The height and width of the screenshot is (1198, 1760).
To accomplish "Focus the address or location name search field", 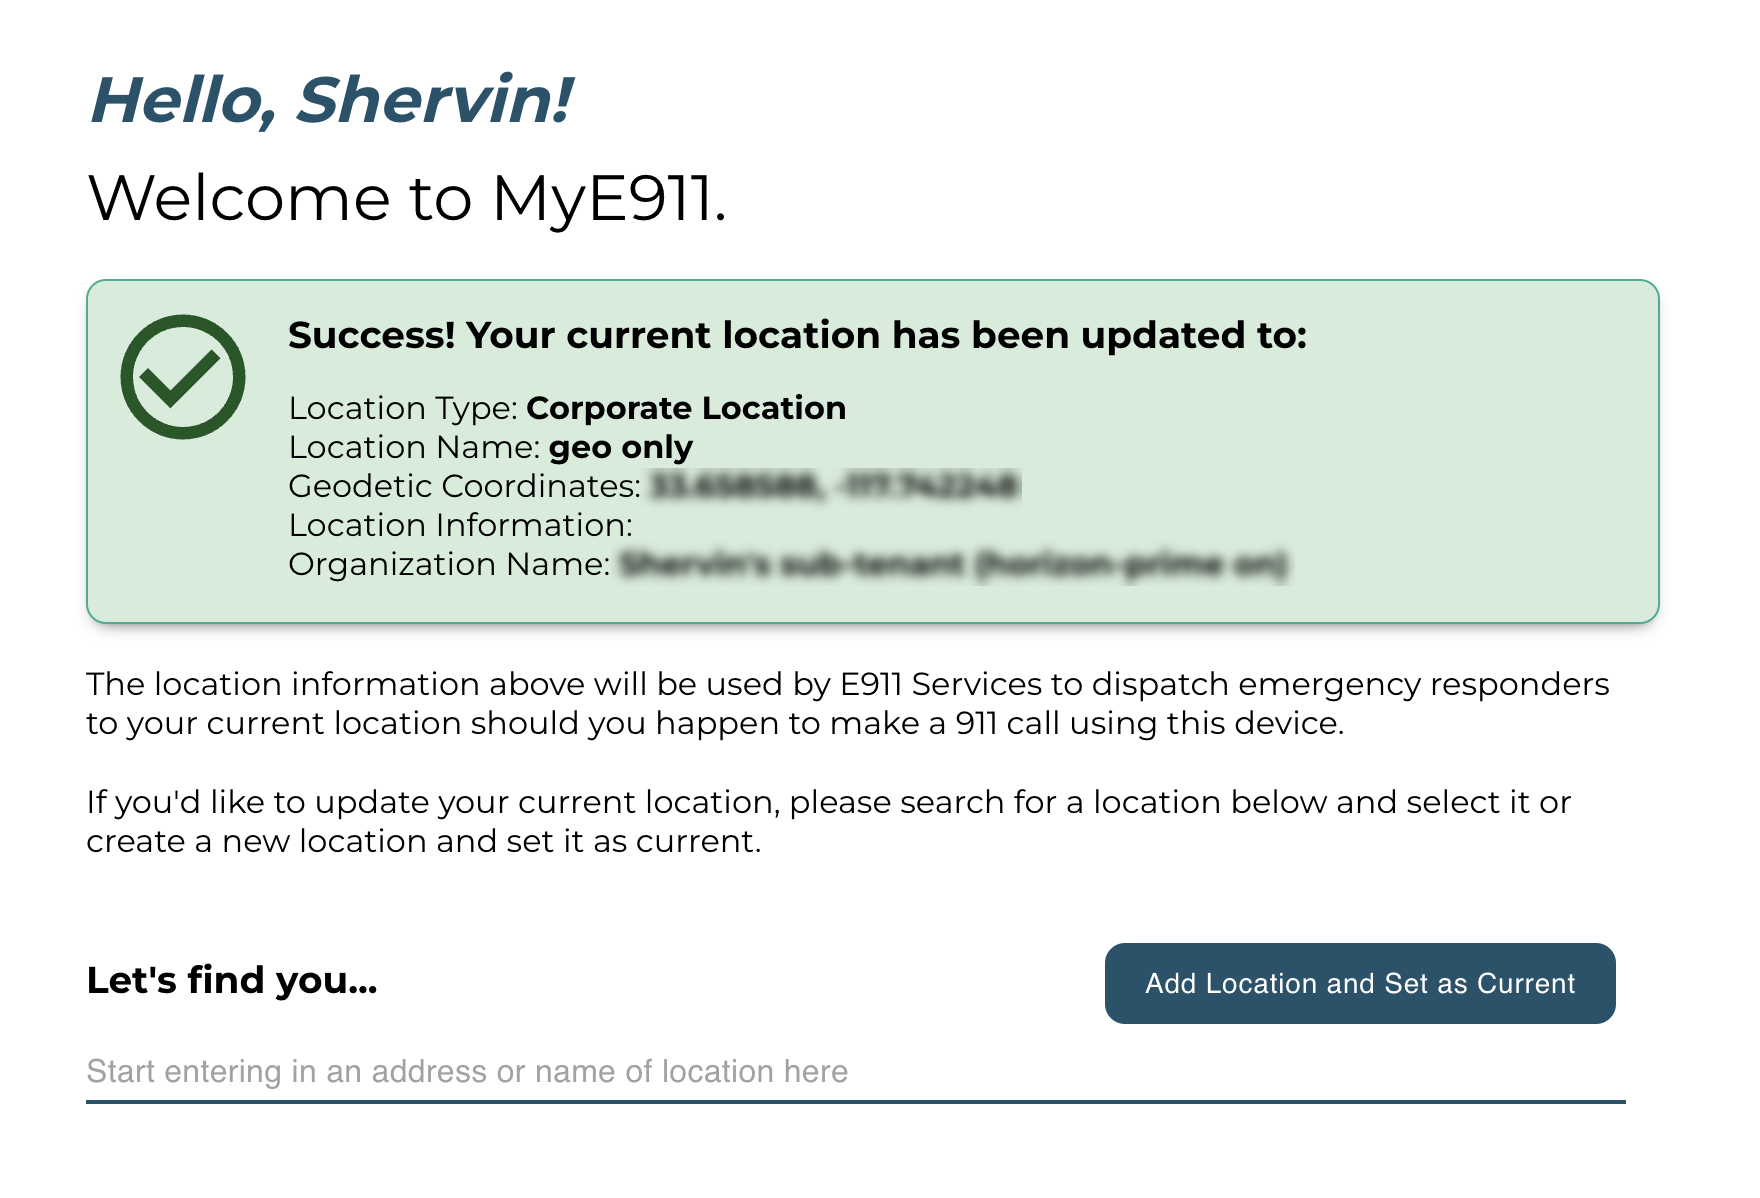I will 856,1071.
